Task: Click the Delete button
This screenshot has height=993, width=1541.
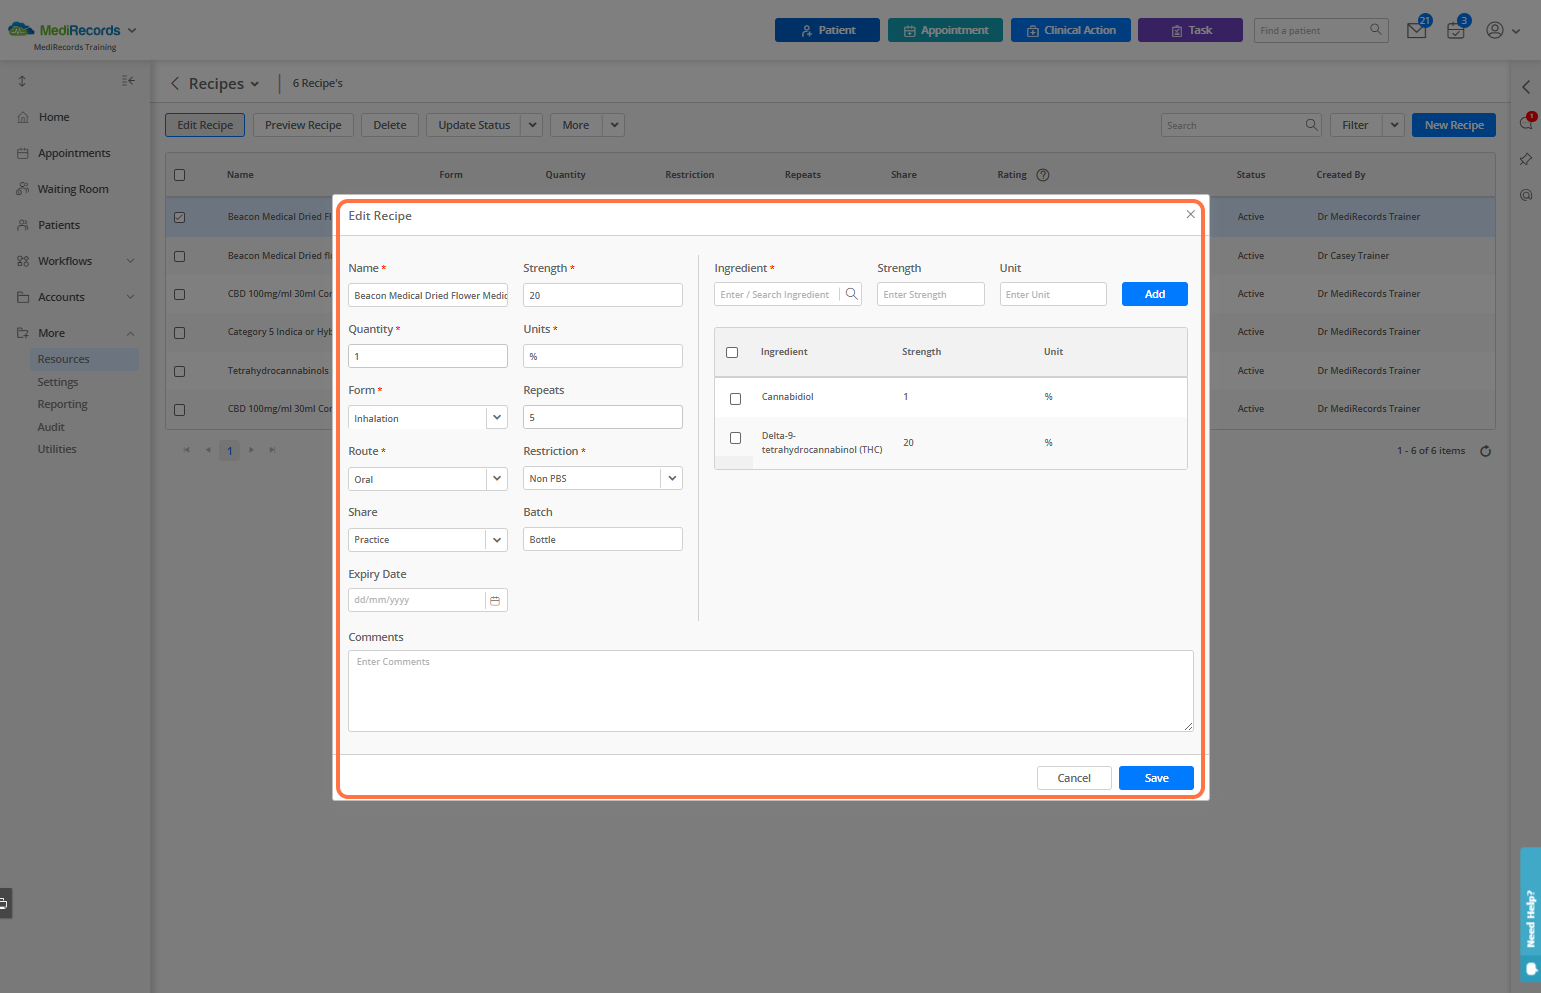Action: pyautogui.click(x=390, y=125)
